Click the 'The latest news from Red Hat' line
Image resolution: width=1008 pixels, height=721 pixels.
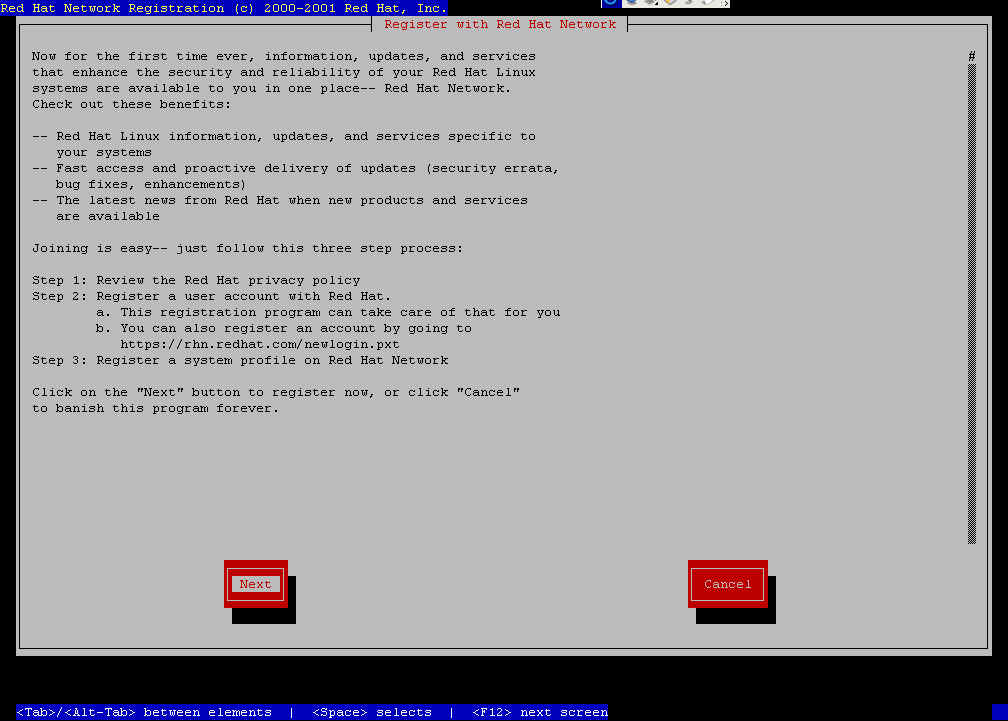point(280,200)
